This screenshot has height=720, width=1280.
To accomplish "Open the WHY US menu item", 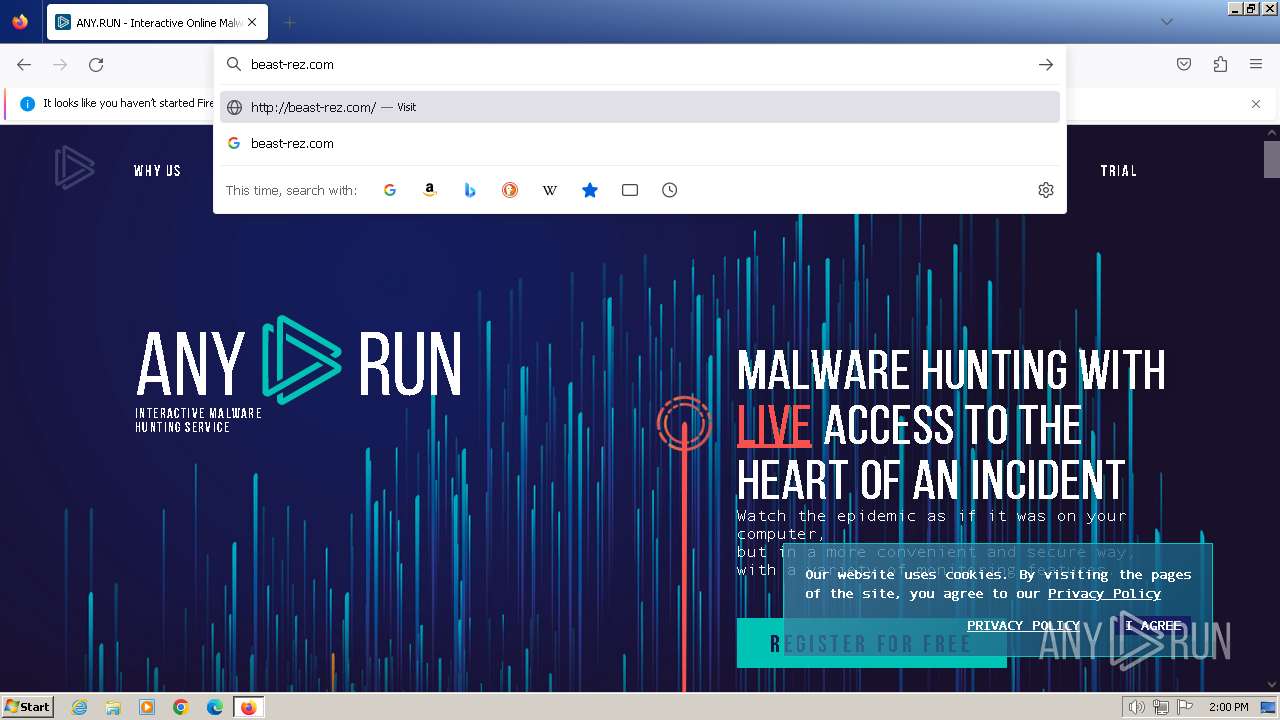I will [x=157, y=171].
